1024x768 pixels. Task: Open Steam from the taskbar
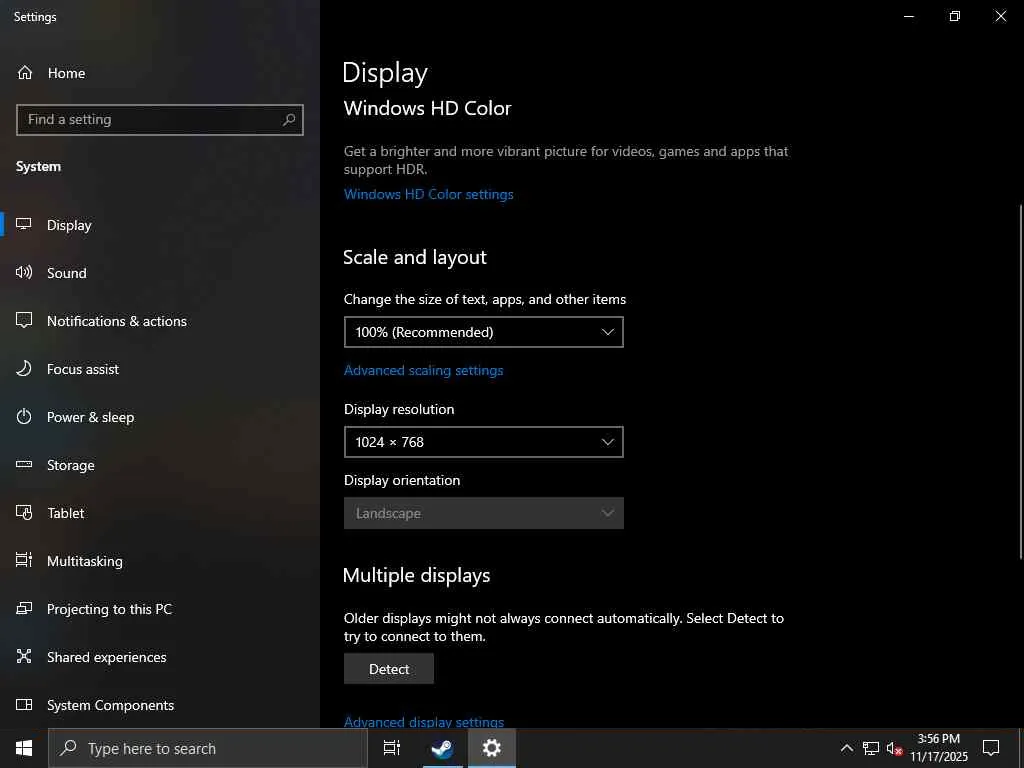pyautogui.click(x=442, y=748)
